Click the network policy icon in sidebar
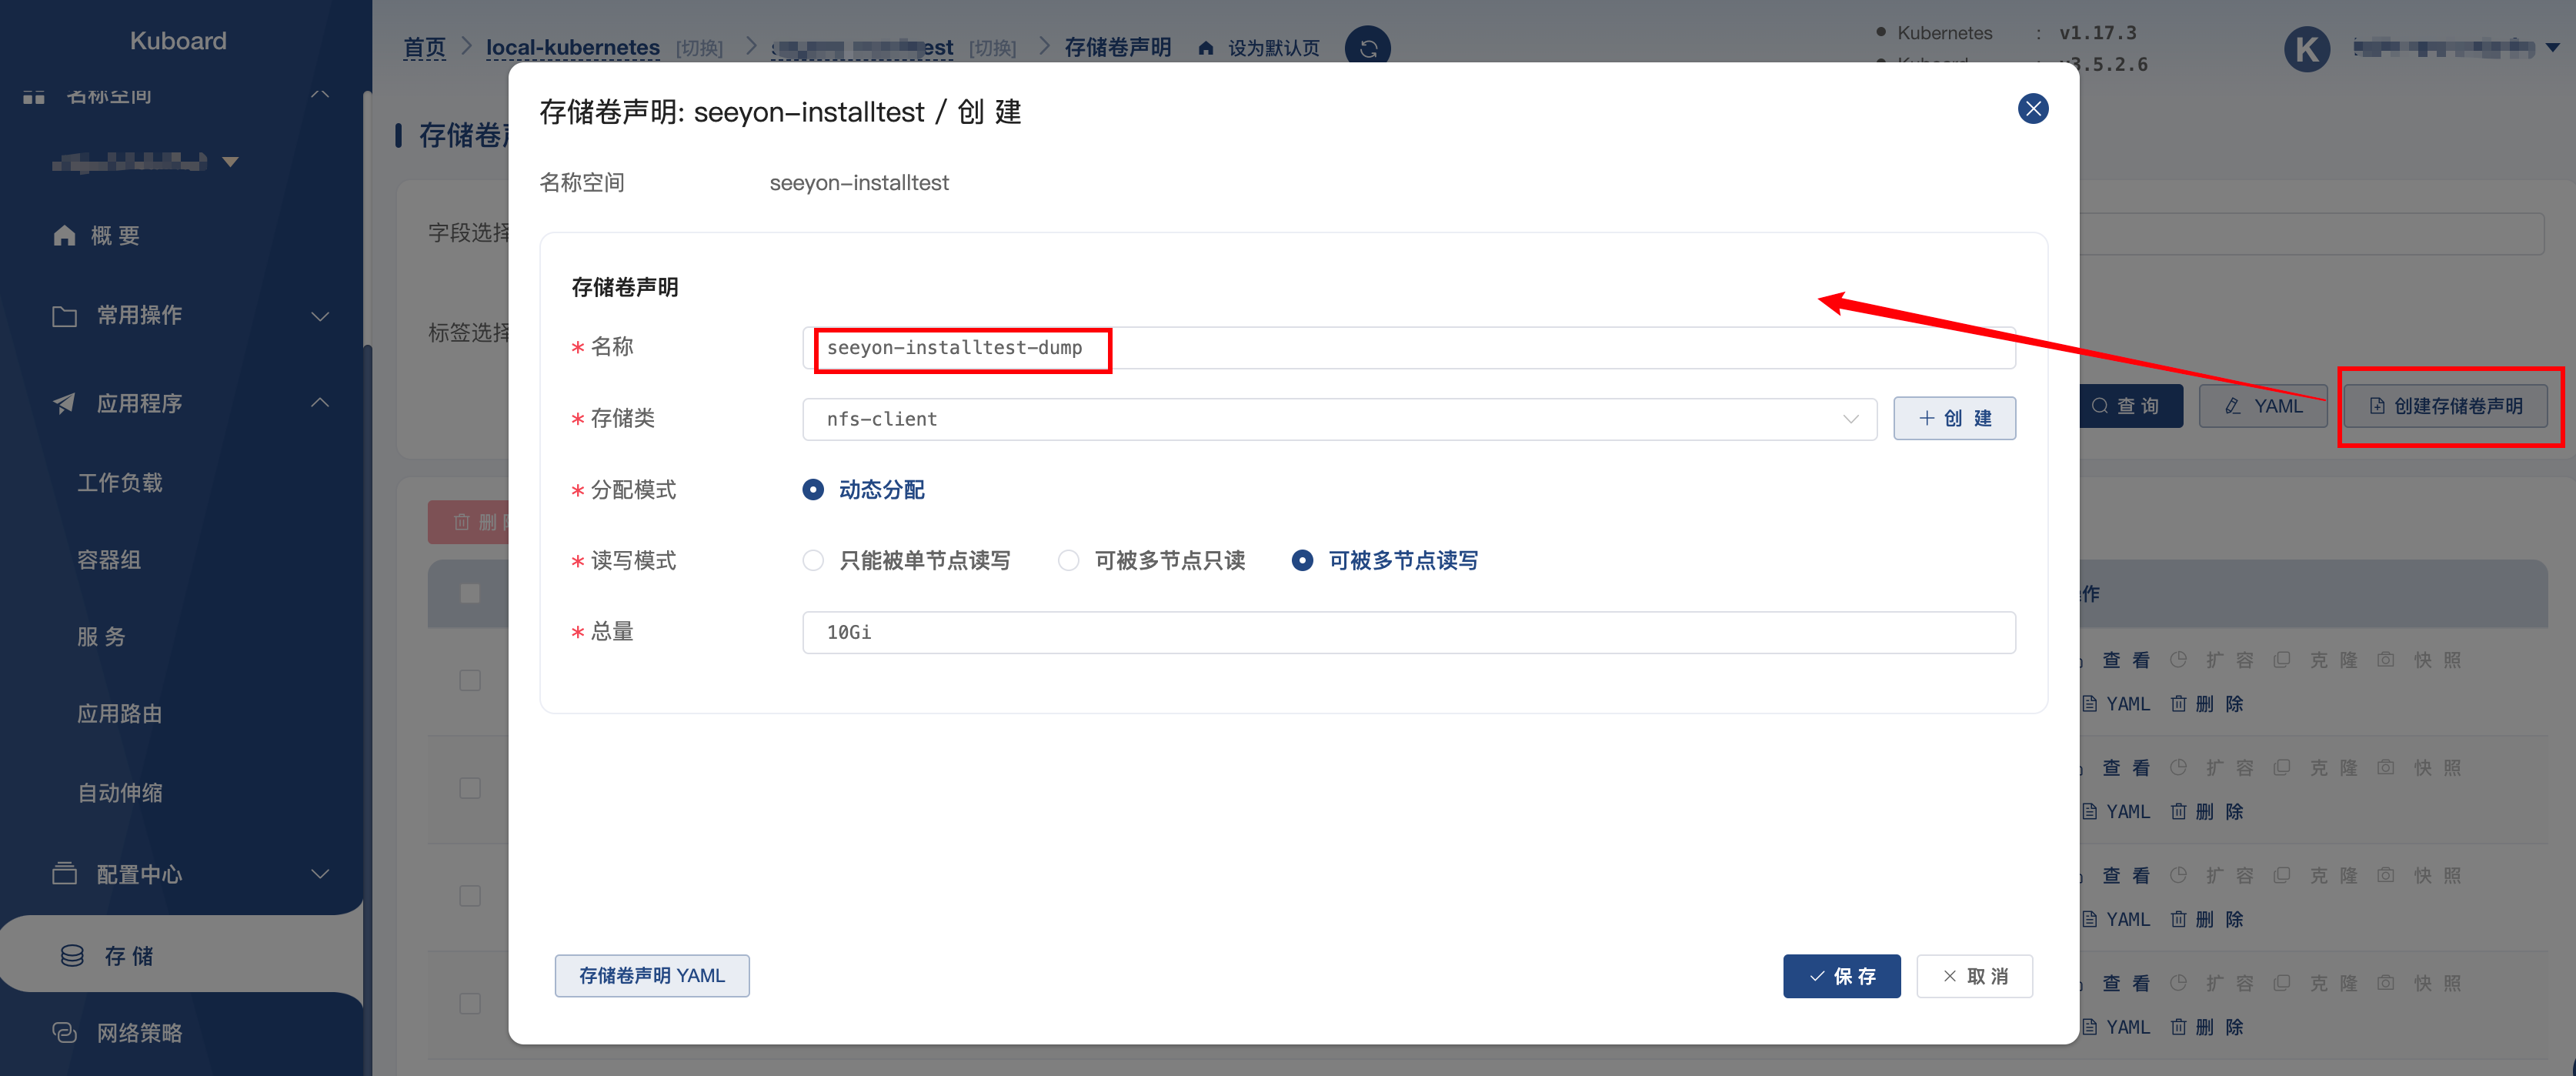This screenshot has width=2576, height=1076. point(65,1032)
